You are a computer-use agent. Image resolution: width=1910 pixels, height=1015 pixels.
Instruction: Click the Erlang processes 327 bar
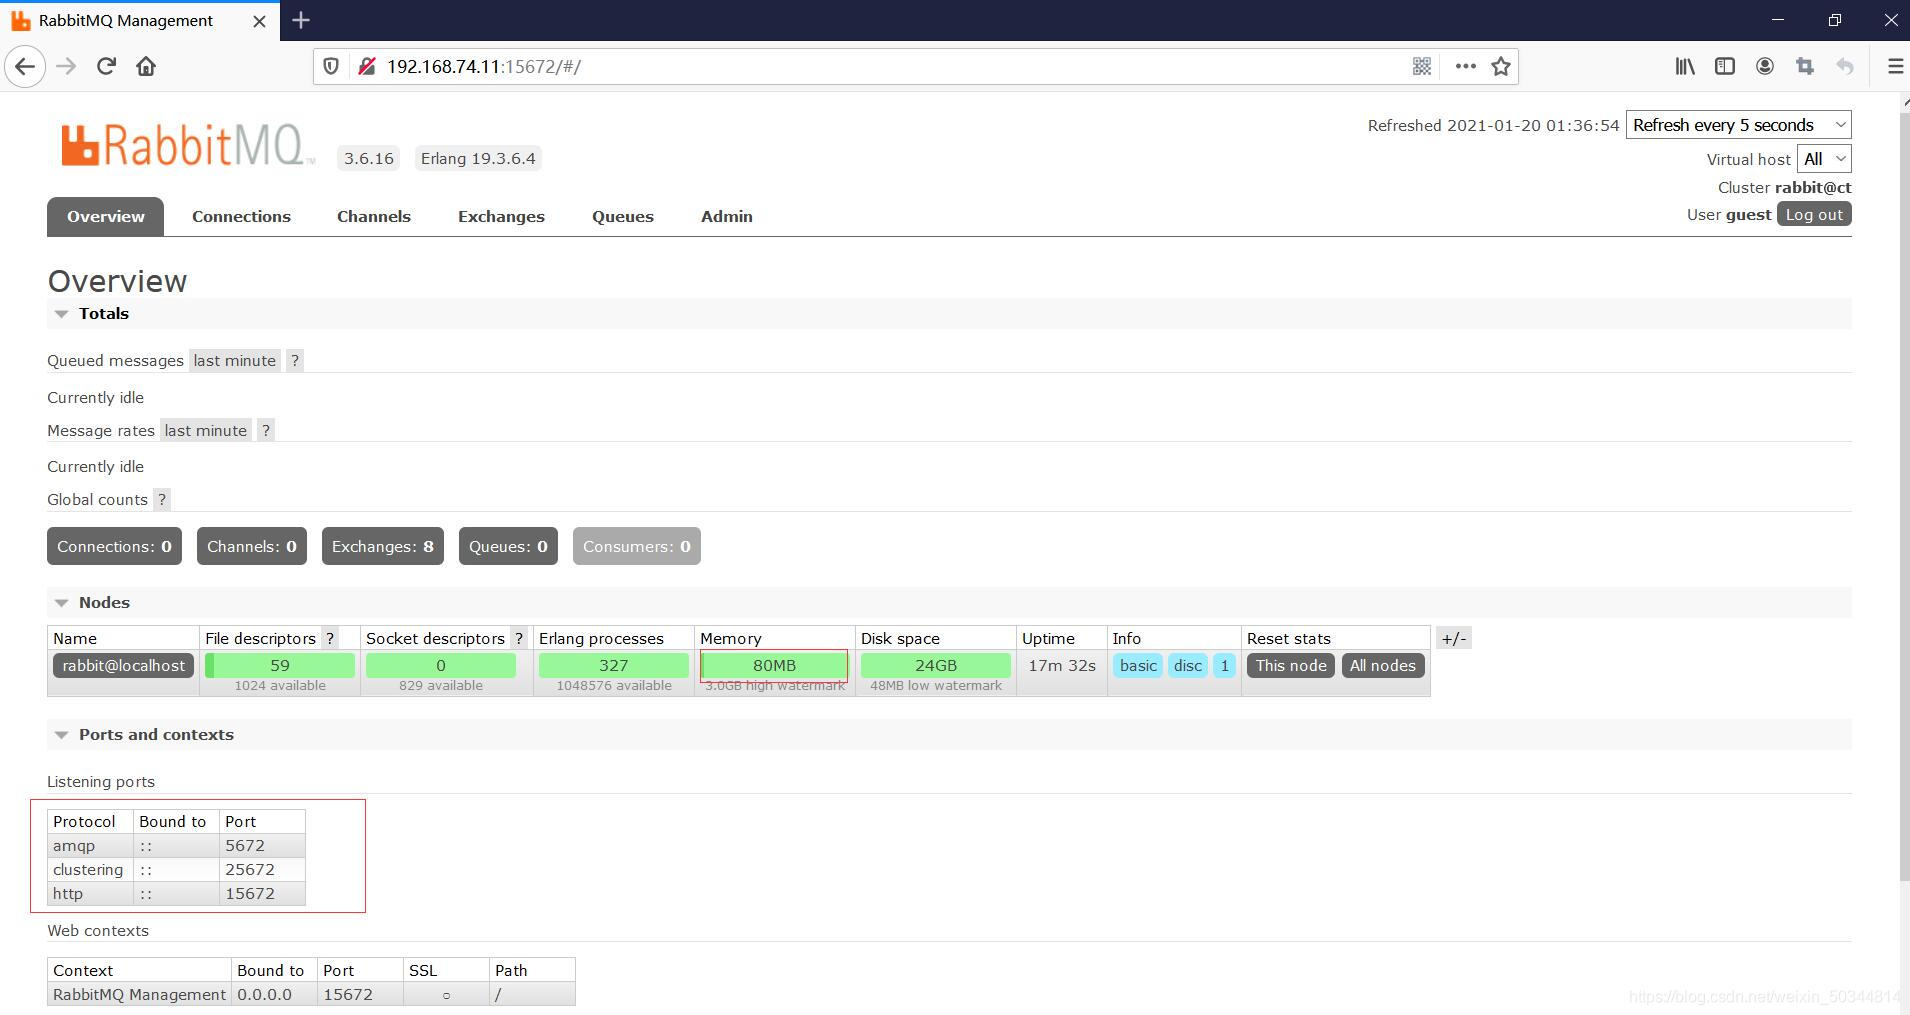click(x=614, y=666)
